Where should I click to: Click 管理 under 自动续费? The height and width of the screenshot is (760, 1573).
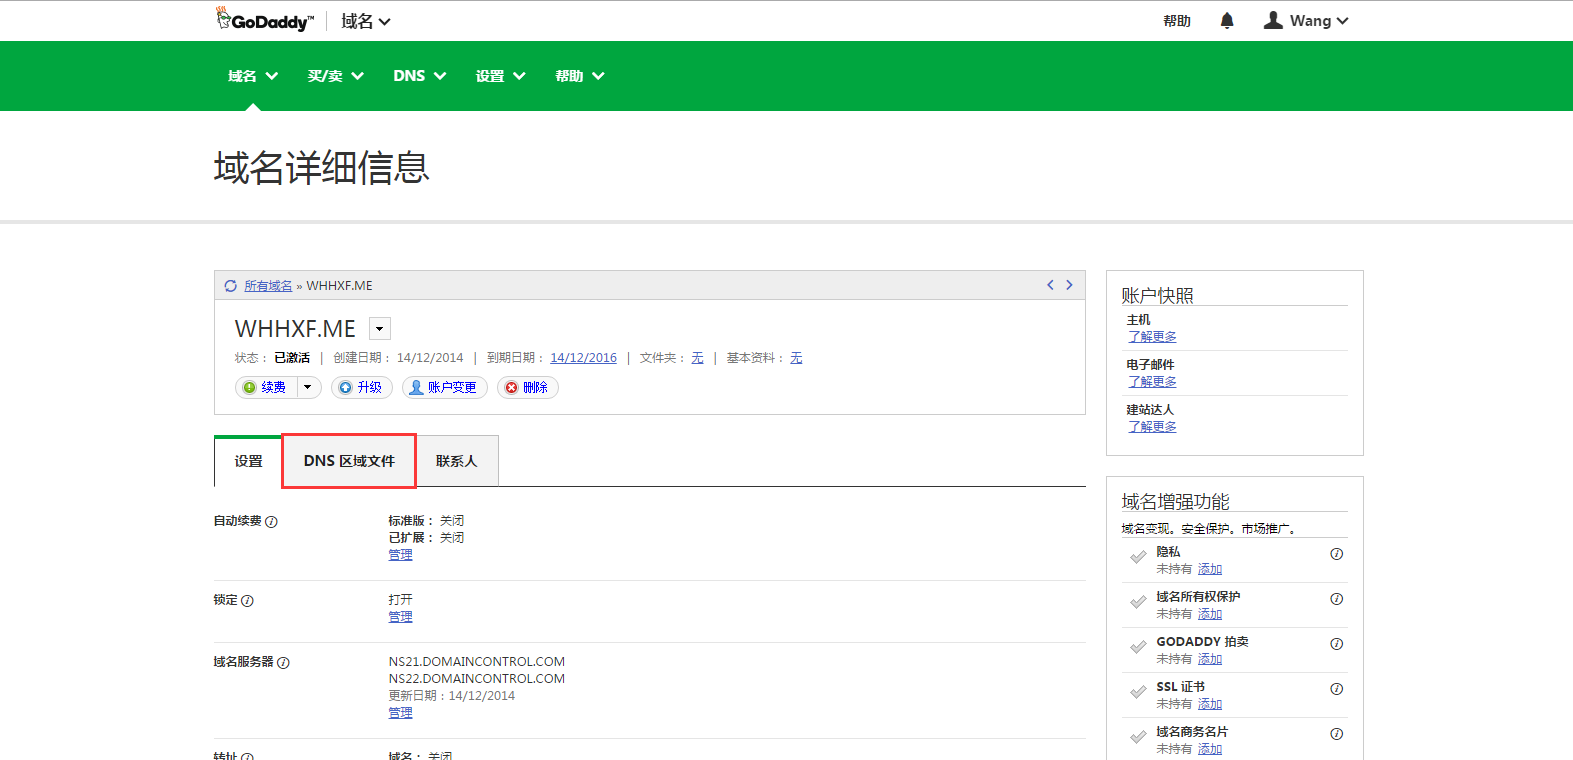click(400, 555)
